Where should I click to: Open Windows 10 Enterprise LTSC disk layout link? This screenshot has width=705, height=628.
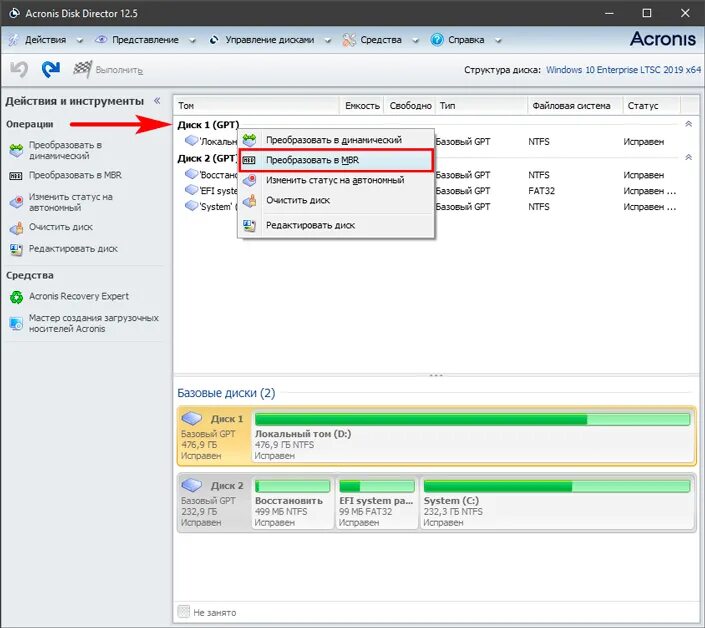pyautogui.click(x=623, y=70)
